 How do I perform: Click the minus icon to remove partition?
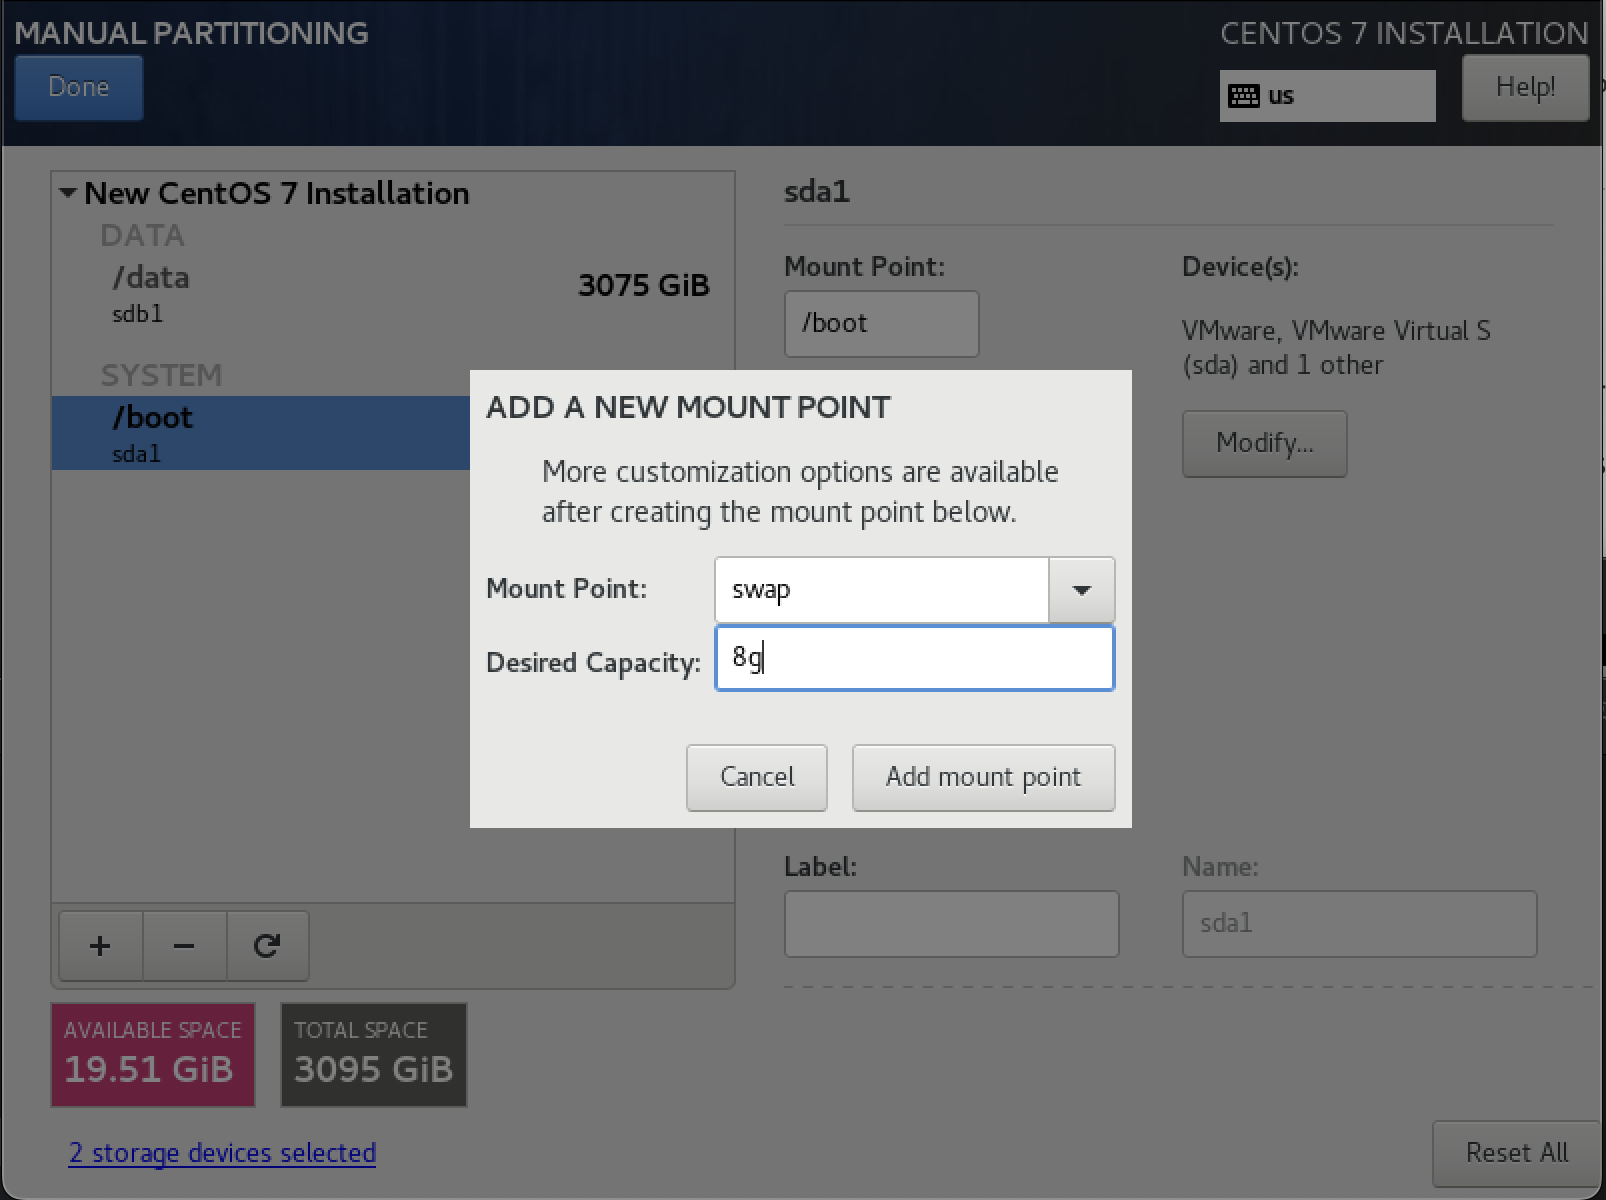pos(184,946)
